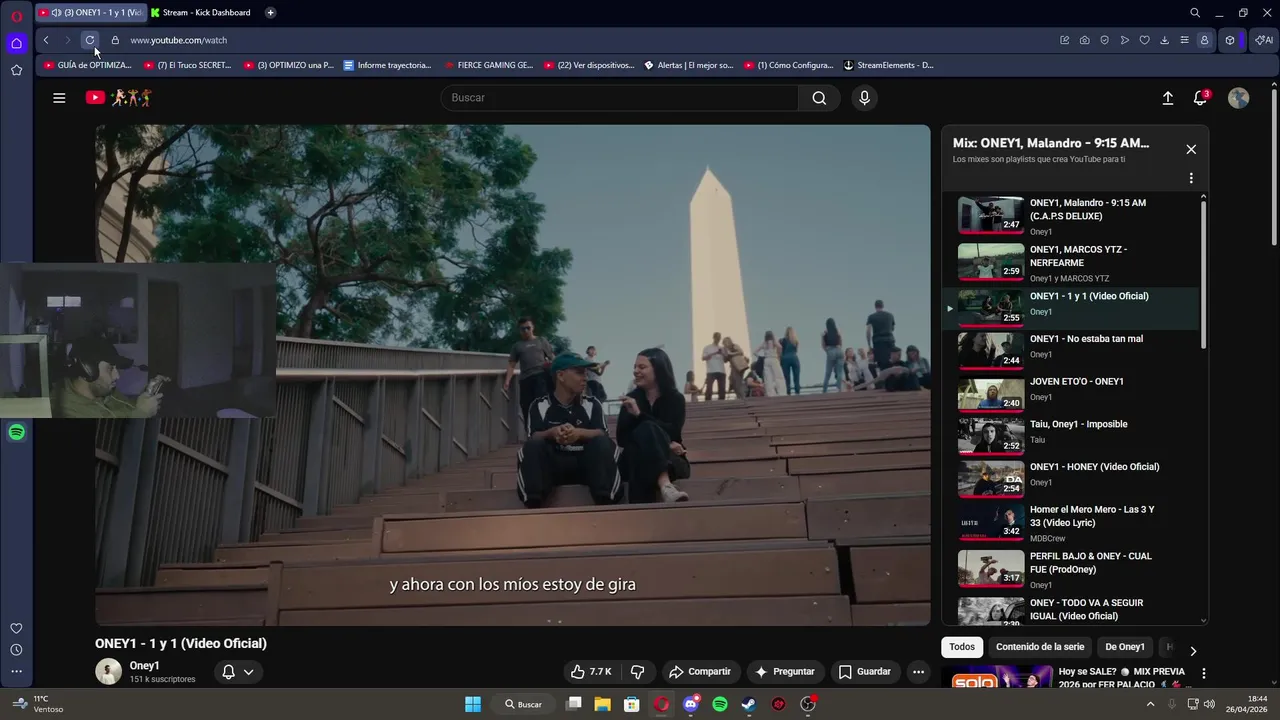1280x720 pixels.
Task: Open Opera snapshot camera tool
Action: [x=1085, y=40]
